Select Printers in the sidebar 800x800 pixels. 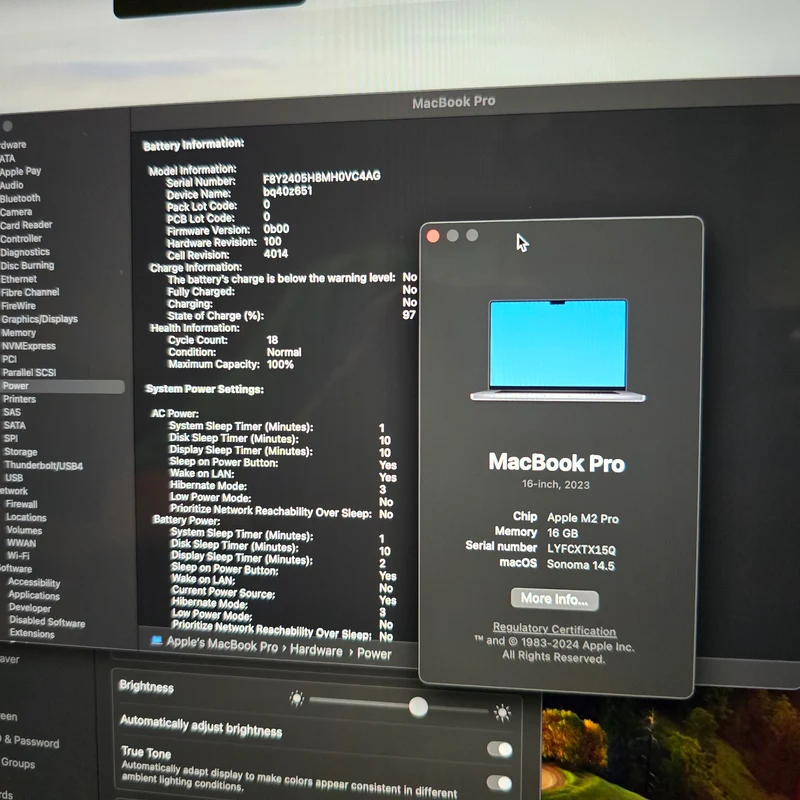(x=19, y=399)
